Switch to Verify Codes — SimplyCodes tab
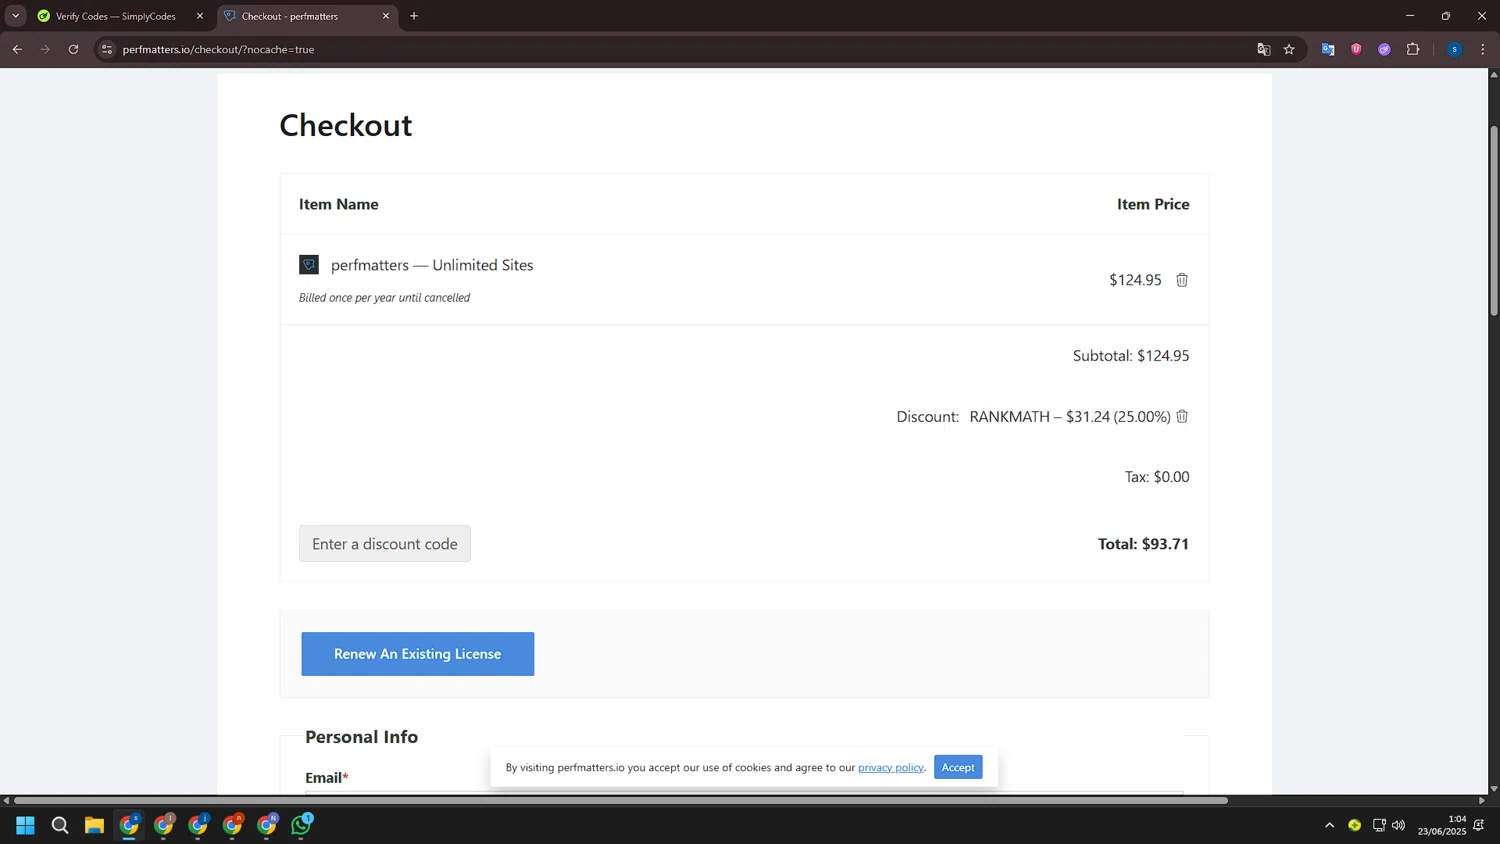Screen dimensions: 1500x844 116,16
